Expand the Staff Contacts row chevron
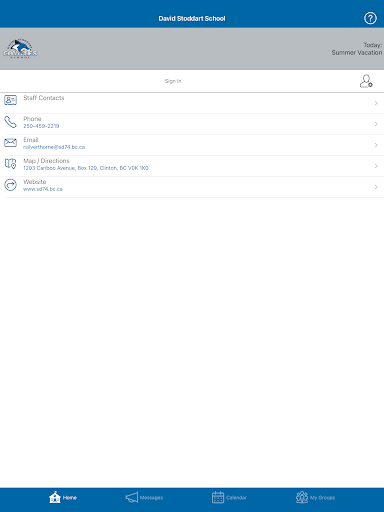This screenshot has width=384, height=512. click(x=376, y=103)
